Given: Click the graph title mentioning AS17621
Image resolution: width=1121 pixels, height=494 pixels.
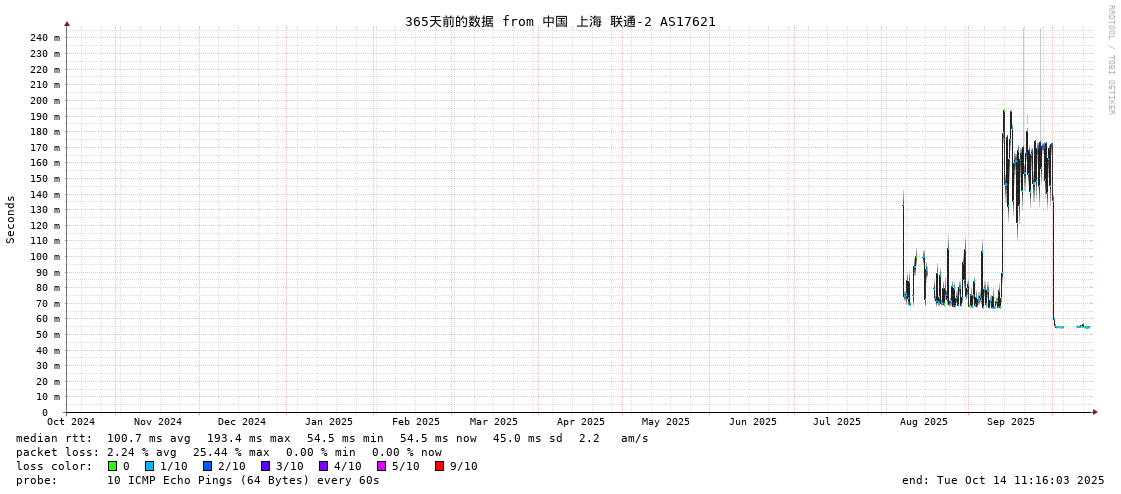Looking at the screenshot, I should tap(560, 21).
